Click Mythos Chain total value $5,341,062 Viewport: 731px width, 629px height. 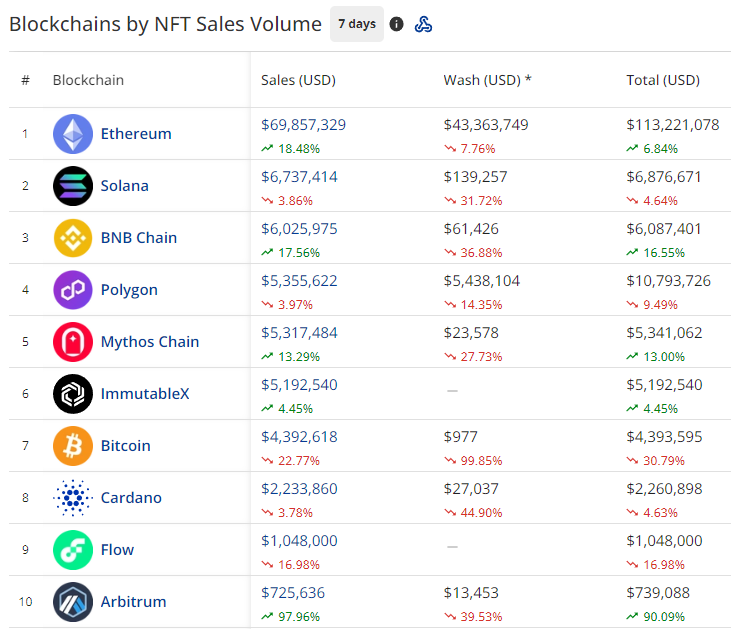pos(664,333)
